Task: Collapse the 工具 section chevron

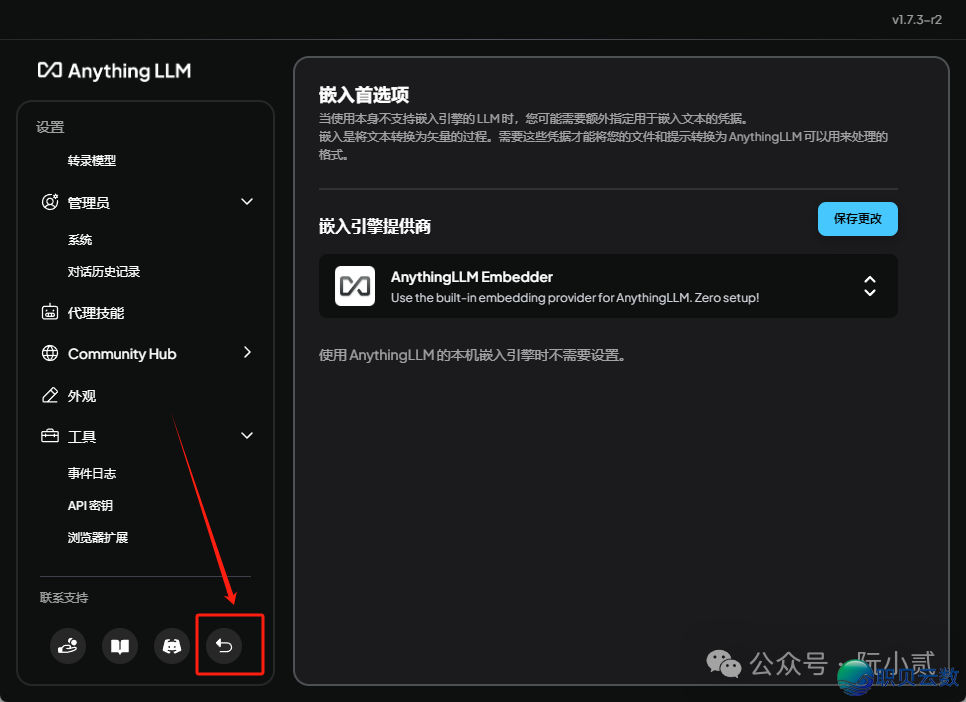Action: coord(246,435)
